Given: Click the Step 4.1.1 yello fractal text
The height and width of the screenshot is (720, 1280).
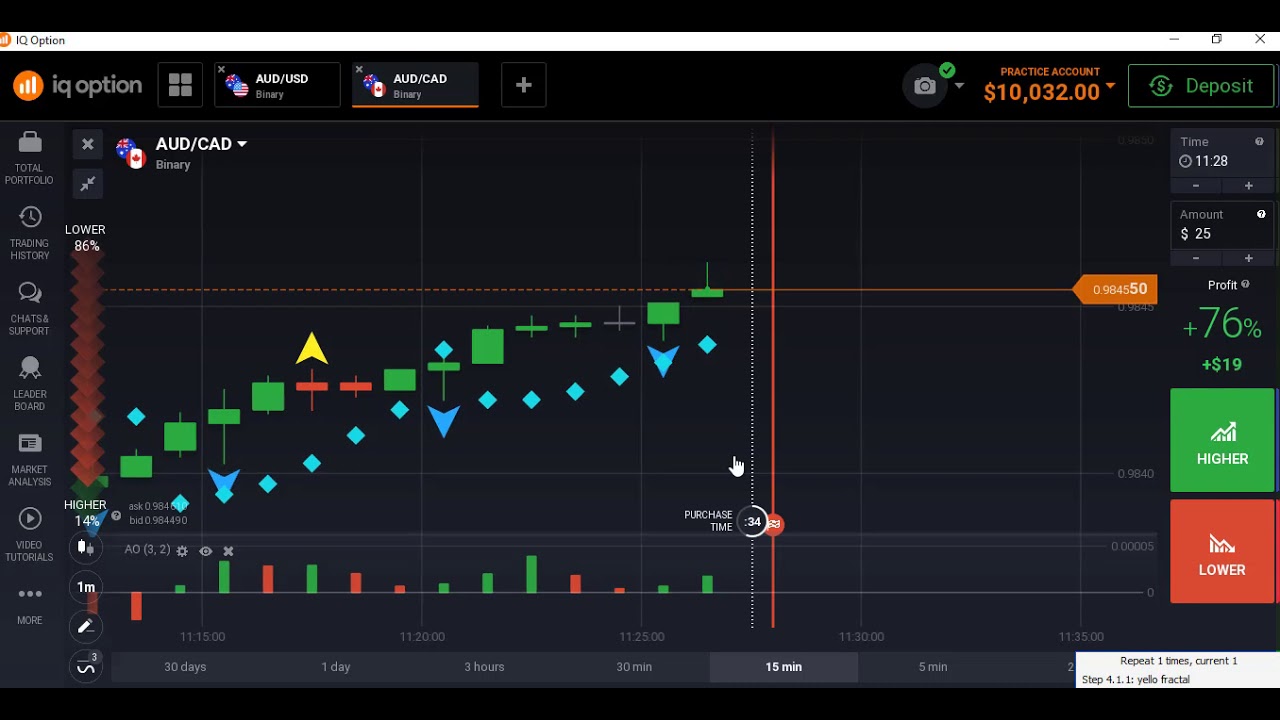Looking at the screenshot, I should click(x=1136, y=680).
